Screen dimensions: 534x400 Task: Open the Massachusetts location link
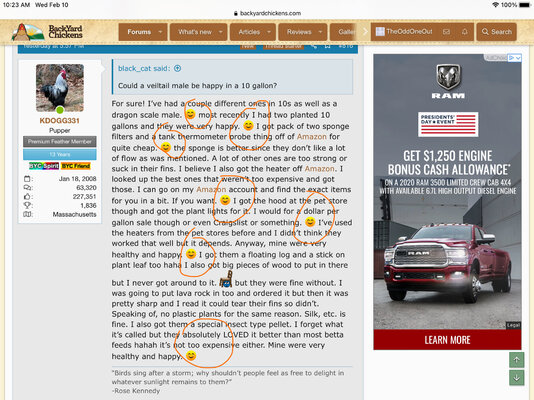pos(75,214)
